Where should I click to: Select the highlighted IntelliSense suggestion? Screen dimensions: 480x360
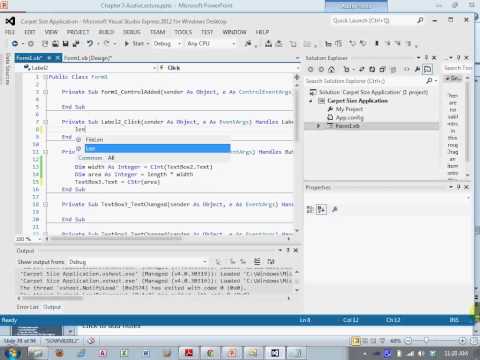(157, 148)
